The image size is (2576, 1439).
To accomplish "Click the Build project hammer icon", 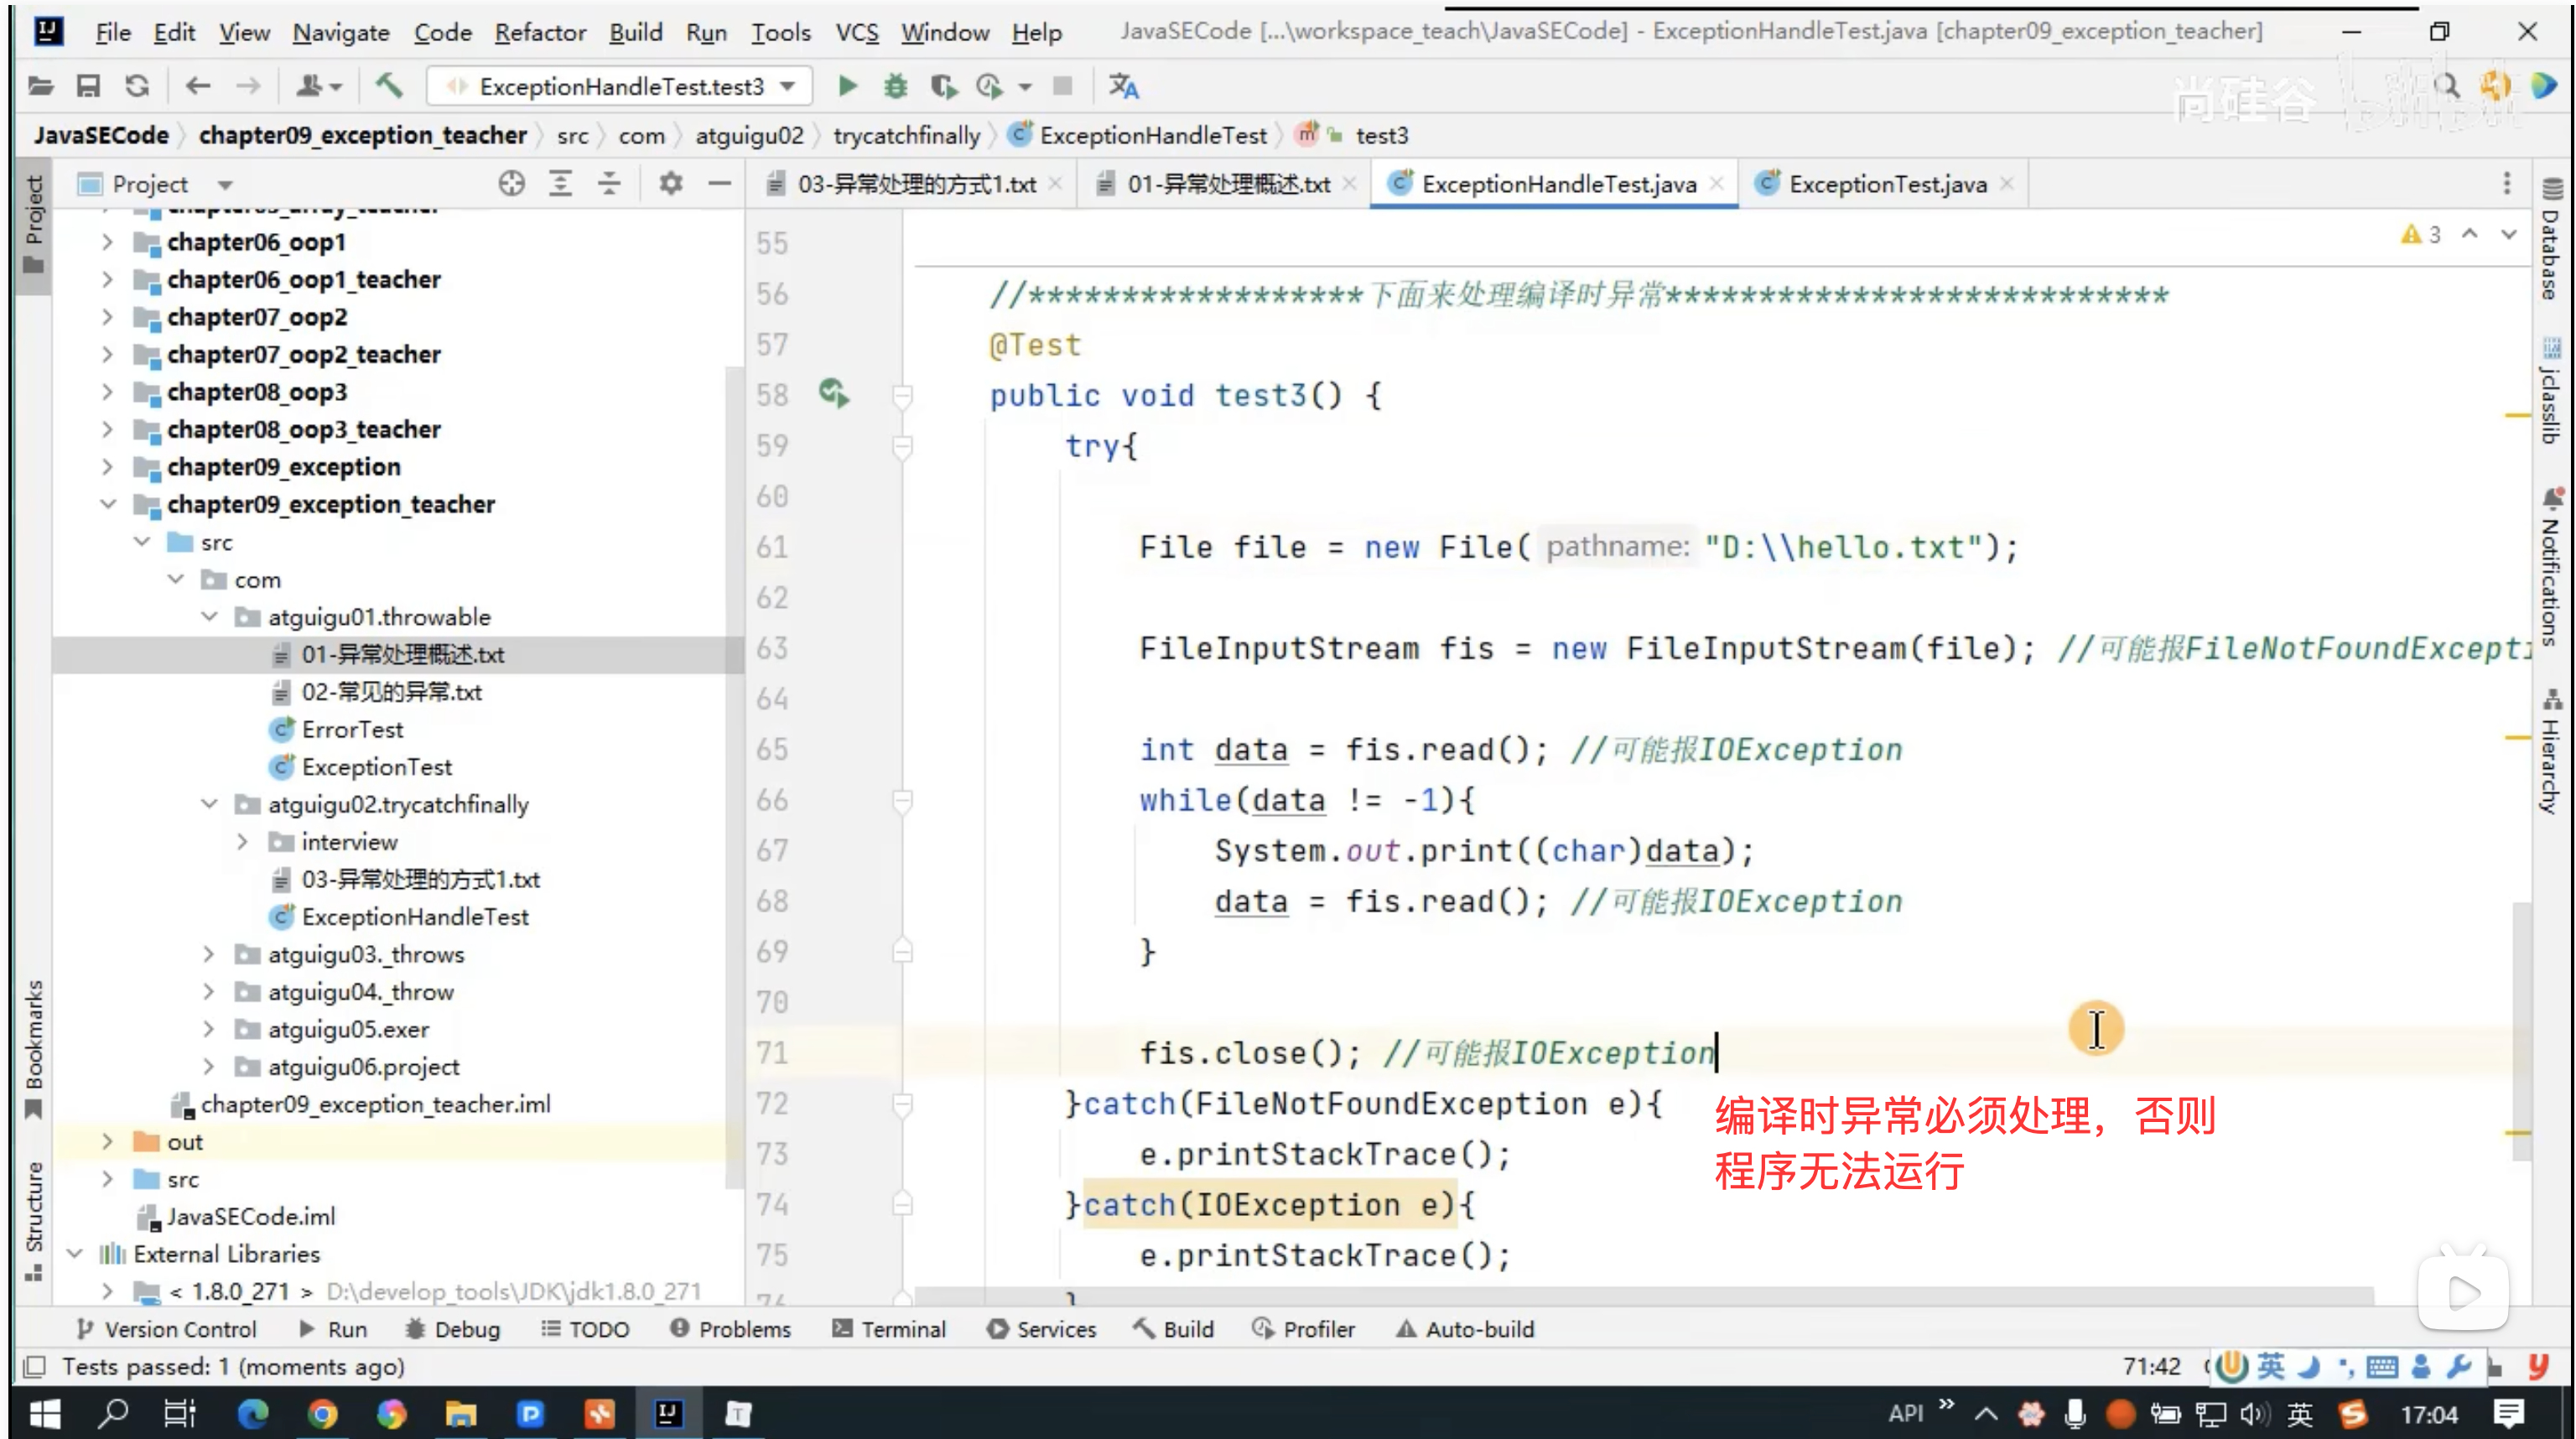I will pos(389,86).
